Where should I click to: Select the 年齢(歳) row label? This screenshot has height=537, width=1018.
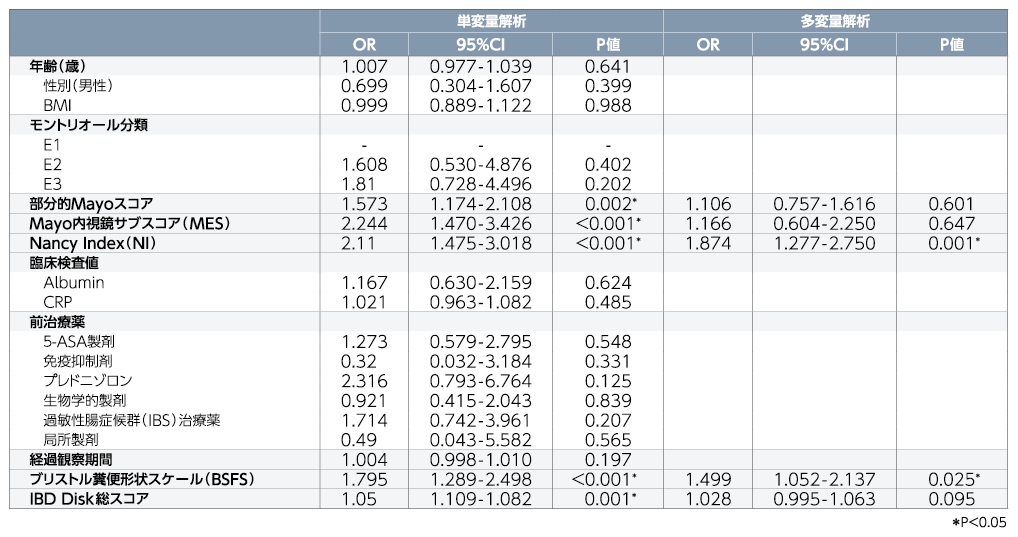tap(58, 66)
